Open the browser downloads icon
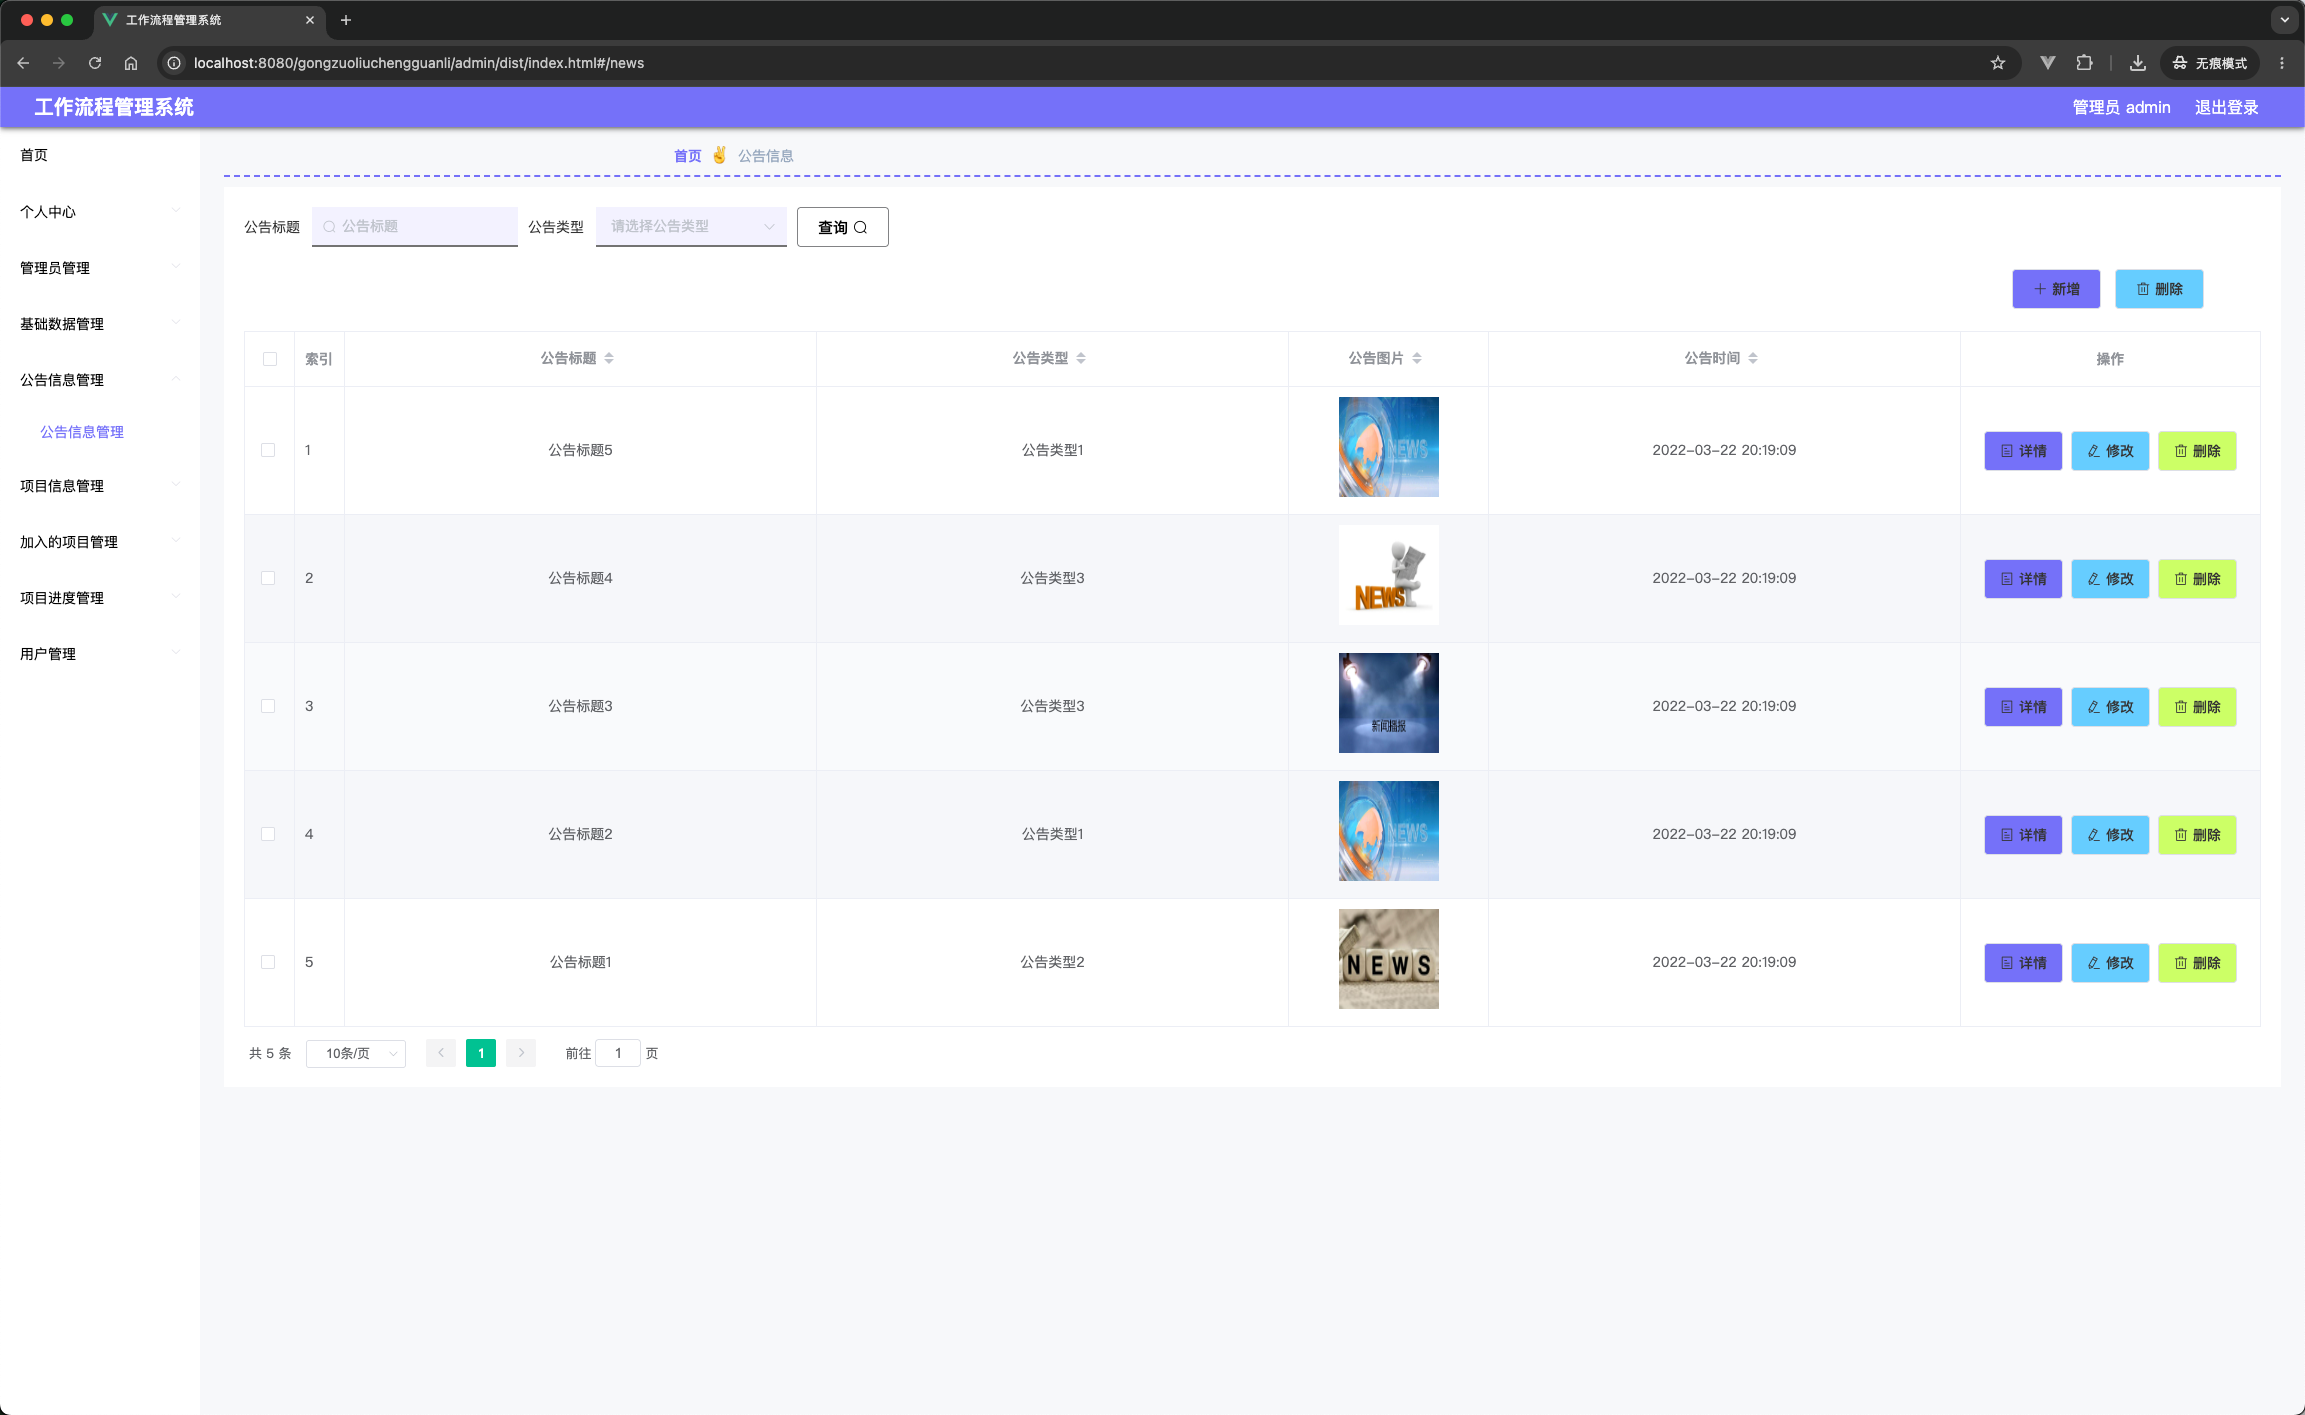Screen dimensions: 2305x1415 coord(2138,63)
